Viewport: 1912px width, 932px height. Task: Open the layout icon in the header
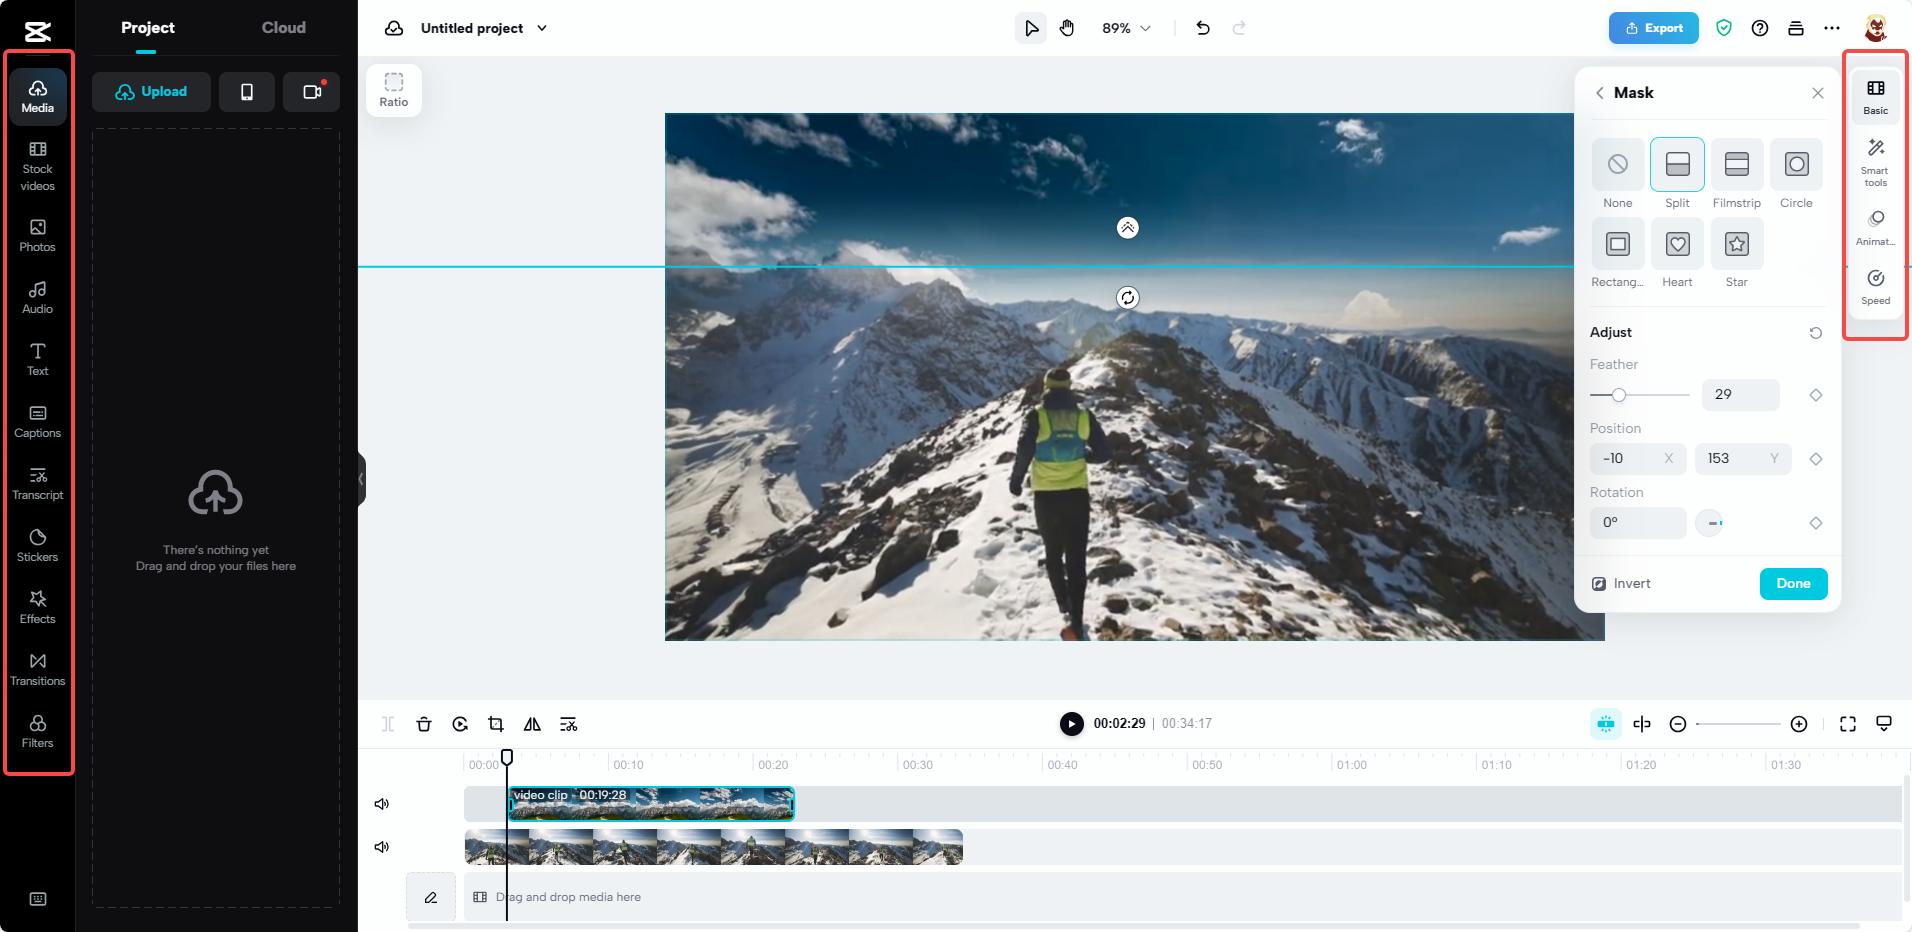point(1796,28)
